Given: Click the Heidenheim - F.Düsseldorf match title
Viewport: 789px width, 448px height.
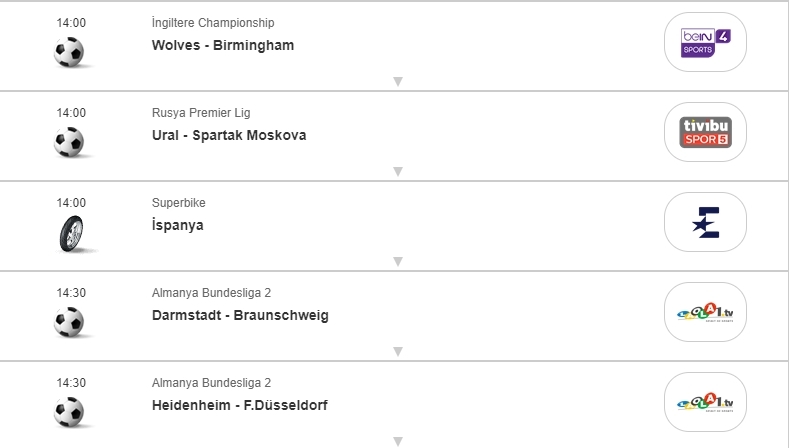Looking at the screenshot, I should [x=239, y=405].
